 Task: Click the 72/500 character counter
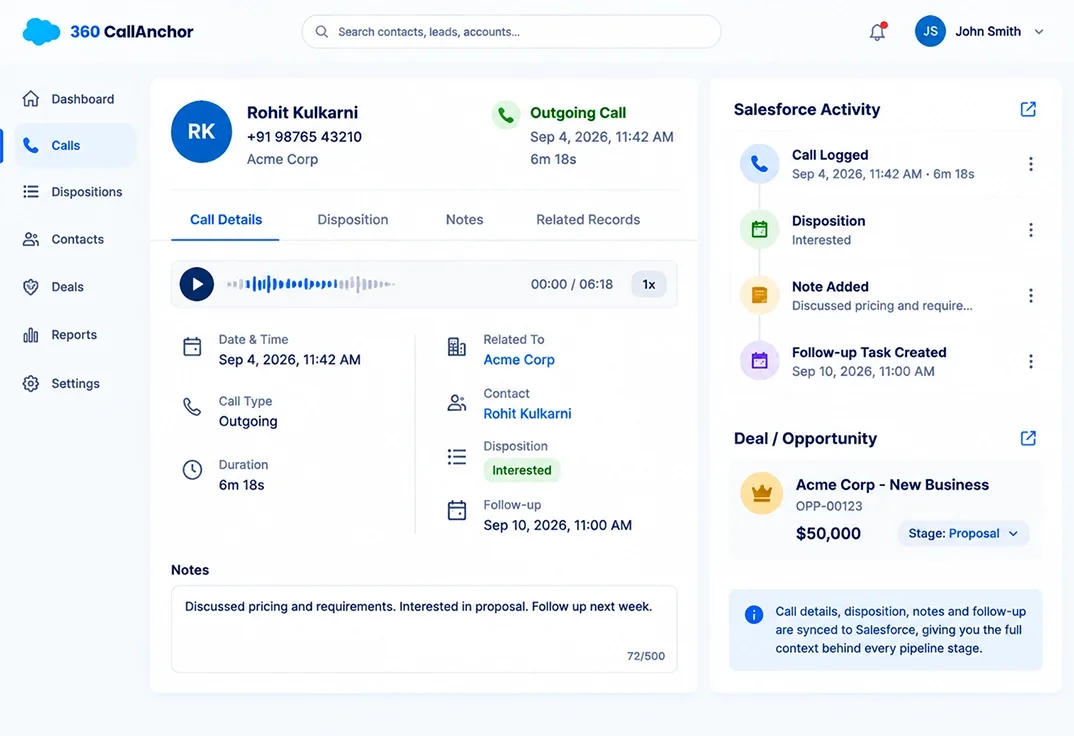(646, 656)
